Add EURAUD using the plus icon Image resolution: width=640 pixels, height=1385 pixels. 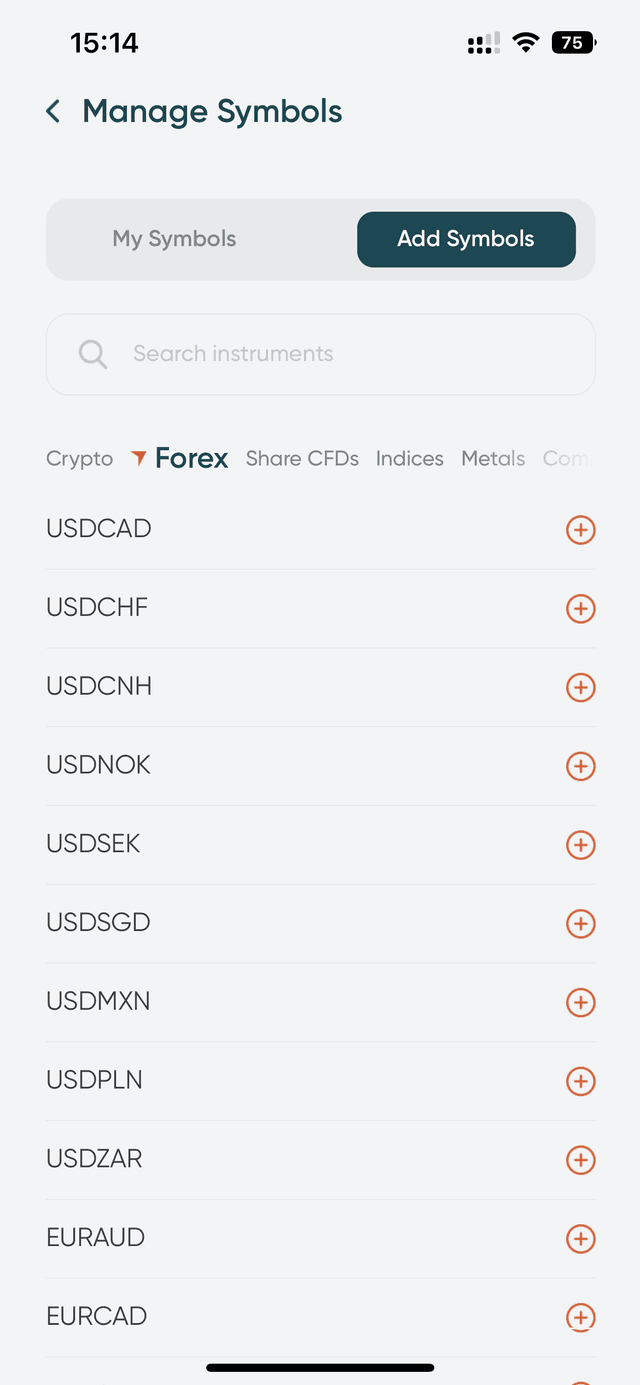[x=580, y=1239]
